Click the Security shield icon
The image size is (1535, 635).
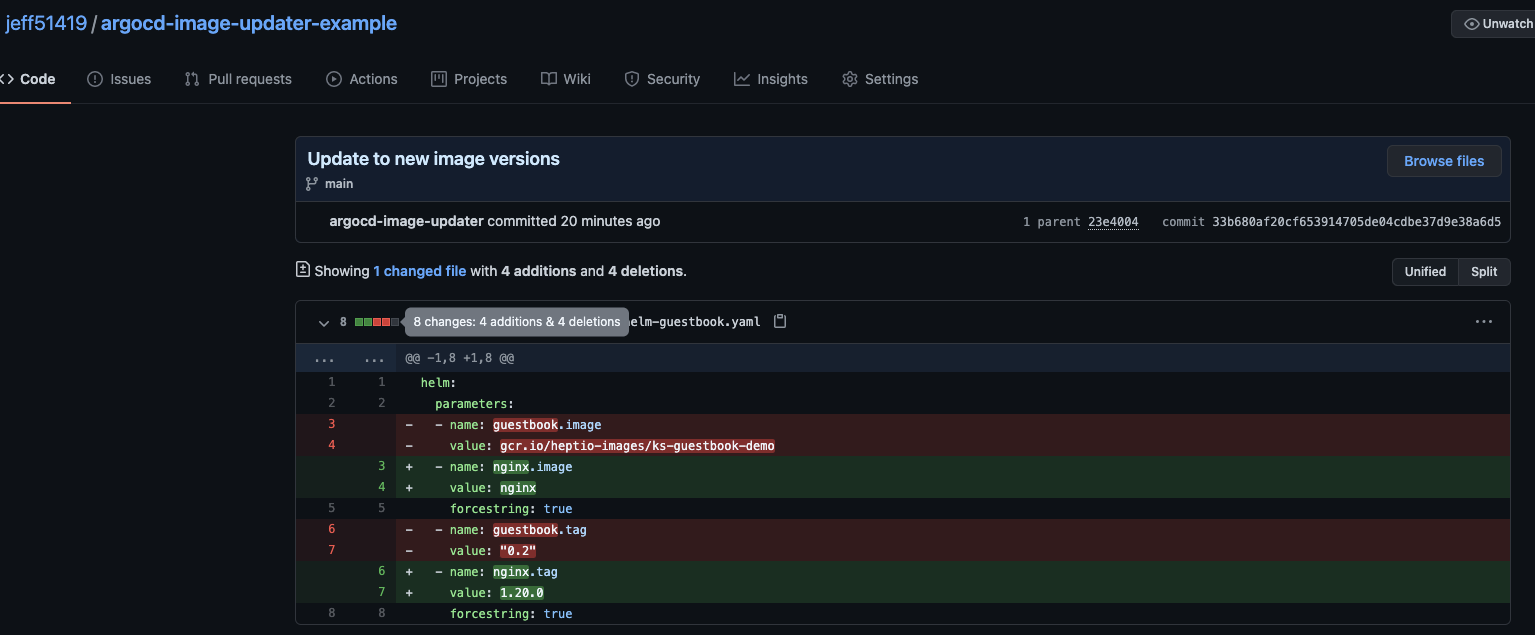tap(632, 79)
